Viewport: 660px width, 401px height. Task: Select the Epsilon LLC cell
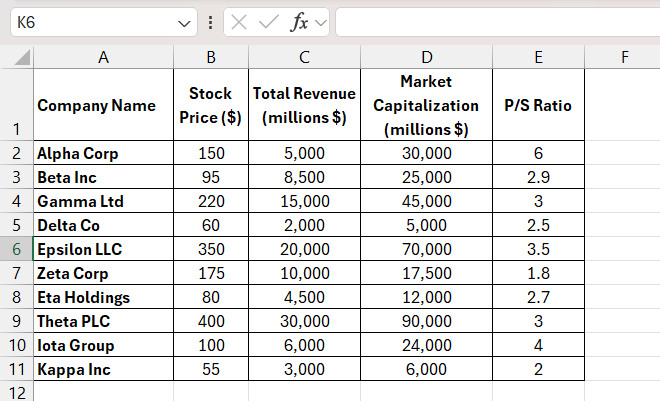(x=104, y=249)
